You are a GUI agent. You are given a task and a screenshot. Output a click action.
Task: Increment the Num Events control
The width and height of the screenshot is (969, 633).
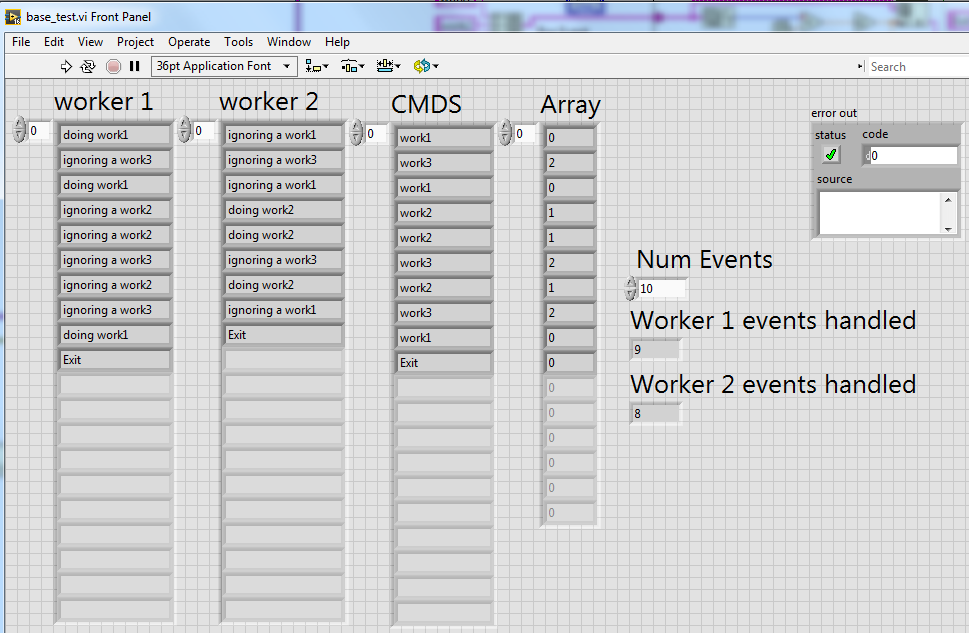pos(630,284)
